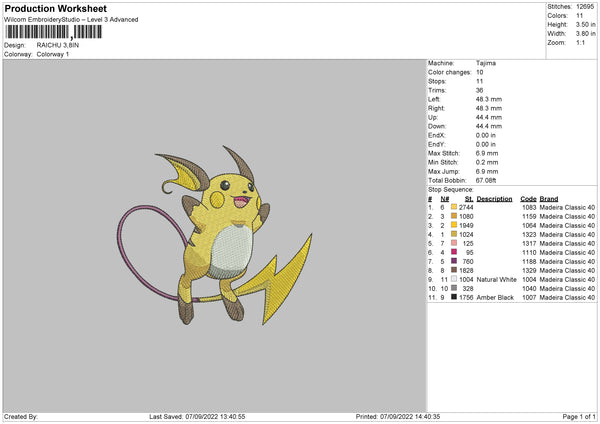Click the Raichu embroidery design preview
The height and width of the screenshot is (424, 600).
point(214,235)
